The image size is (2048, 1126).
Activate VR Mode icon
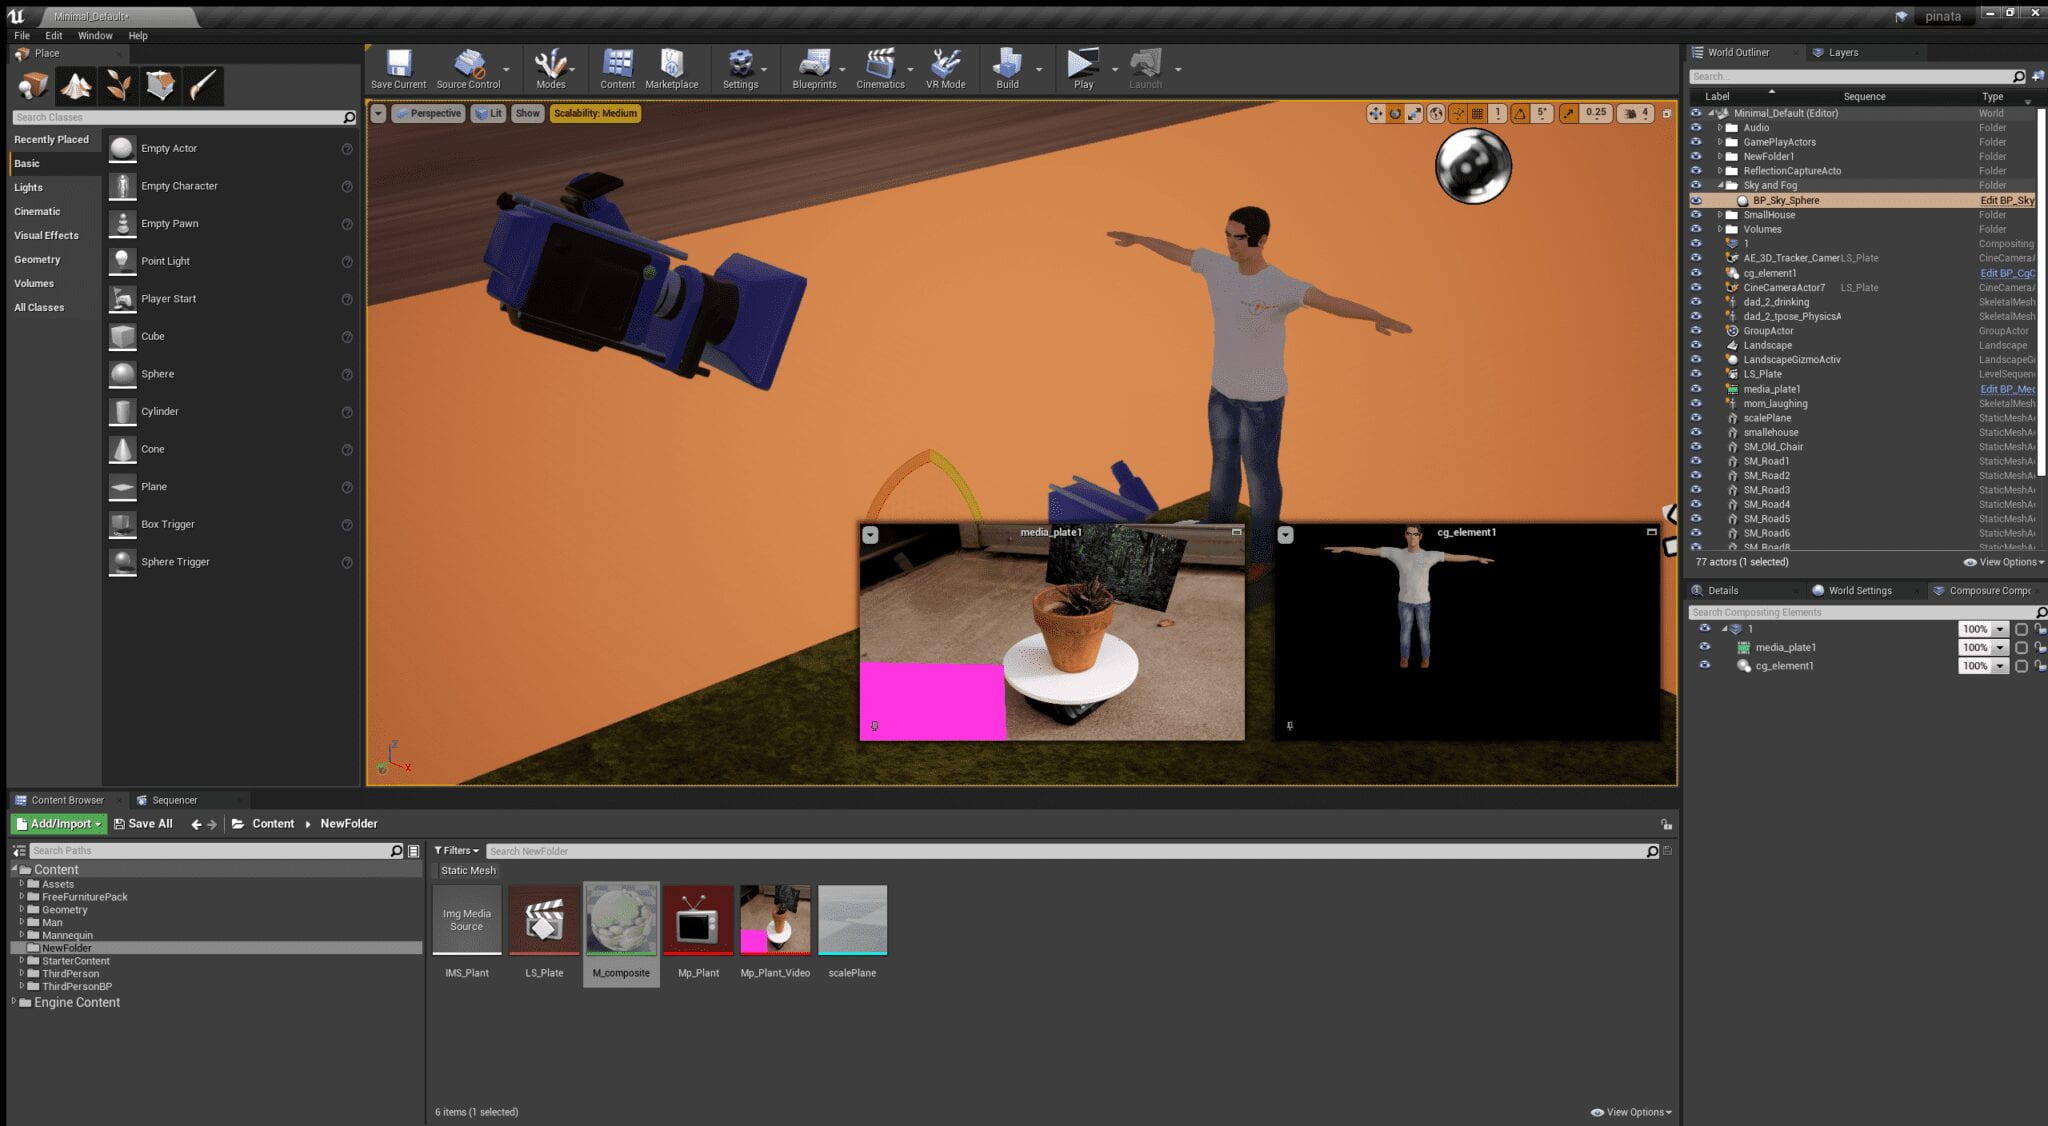coord(945,69)
